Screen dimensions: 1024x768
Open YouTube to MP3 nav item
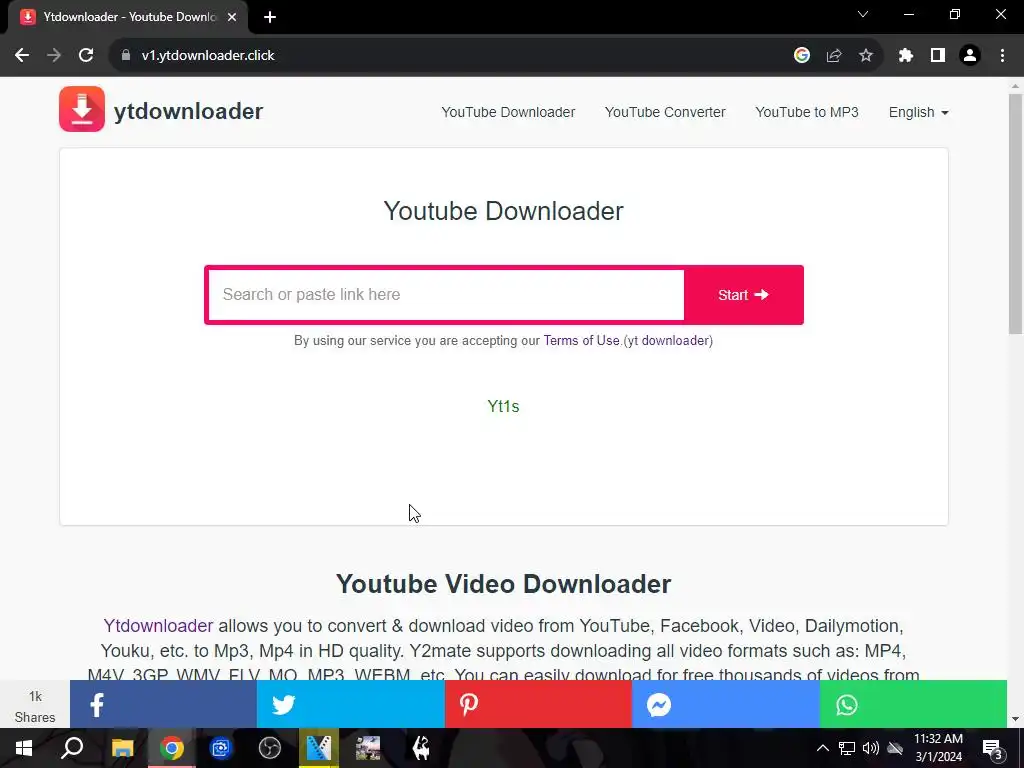click(x=807, y=112)
